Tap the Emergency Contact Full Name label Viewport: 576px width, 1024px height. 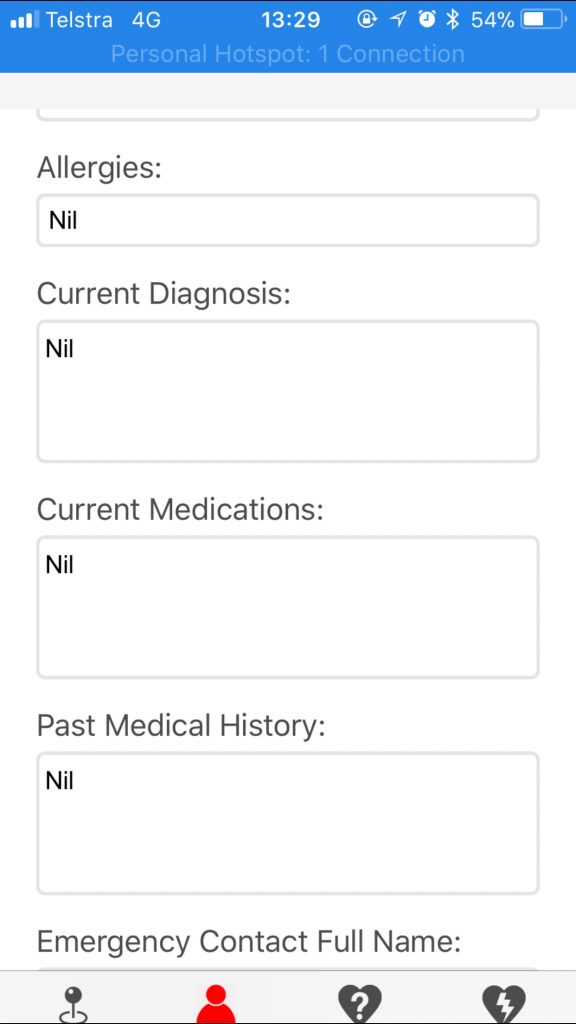coord(249,942)
